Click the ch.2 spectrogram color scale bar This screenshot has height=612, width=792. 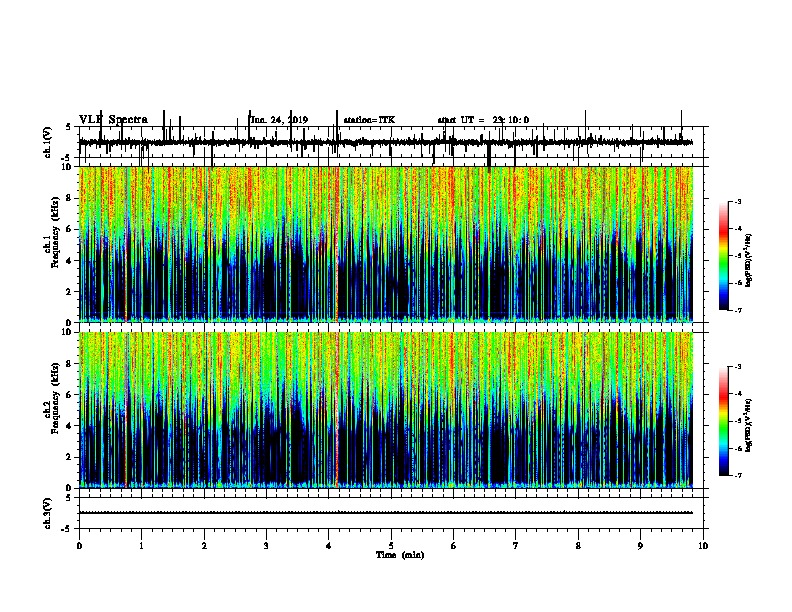(724, 421)
